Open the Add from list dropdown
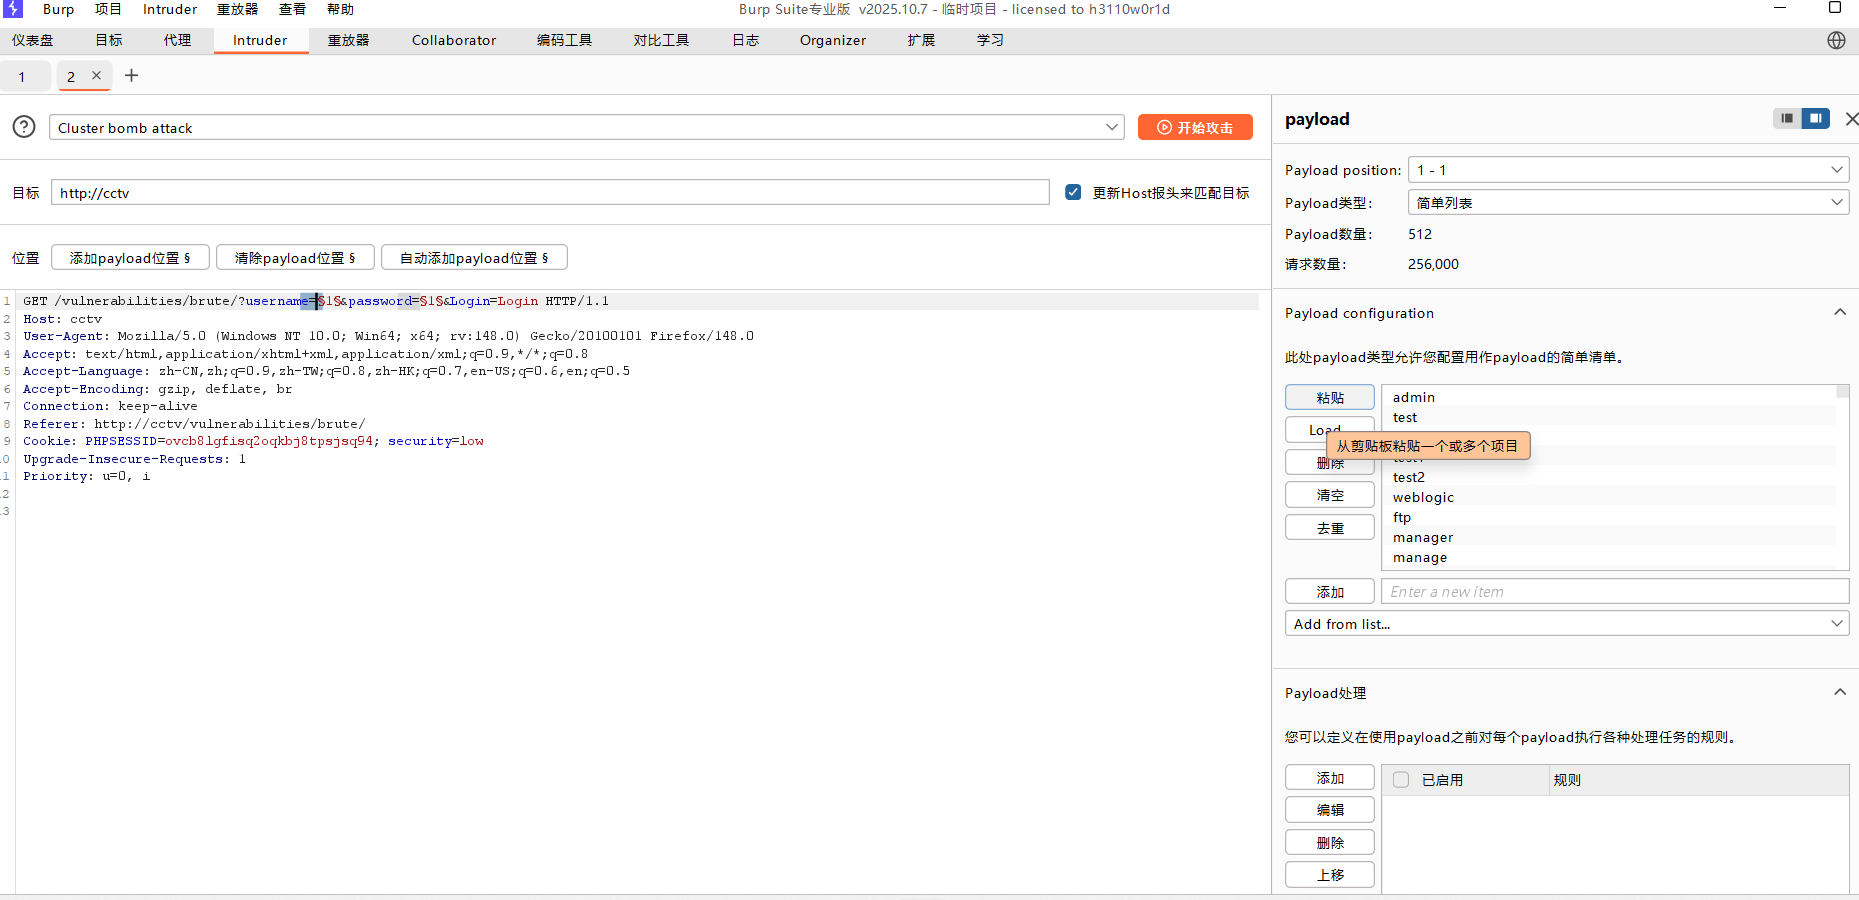The height and width of the screenshot is (900, 1859). click(1567, 624)
